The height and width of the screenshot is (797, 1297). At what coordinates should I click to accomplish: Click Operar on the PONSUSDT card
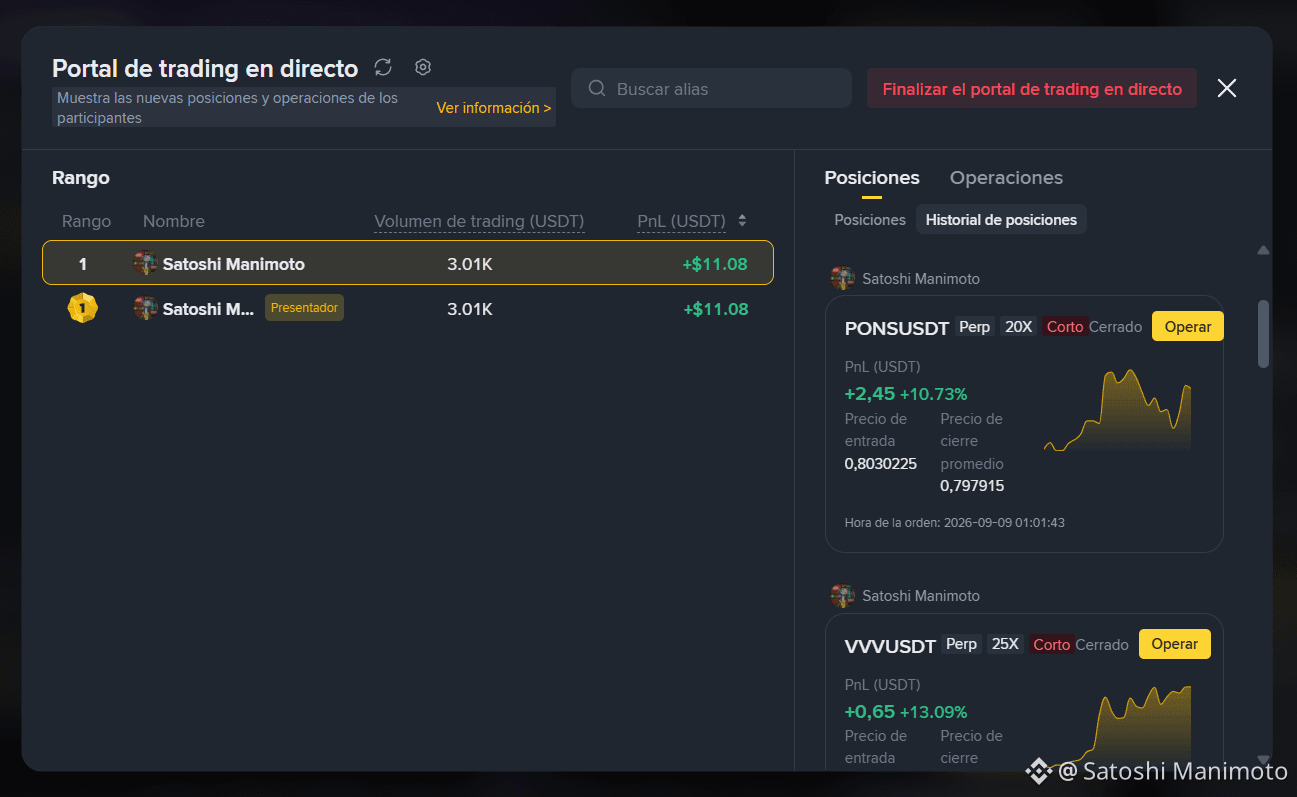pos(1188,327)
